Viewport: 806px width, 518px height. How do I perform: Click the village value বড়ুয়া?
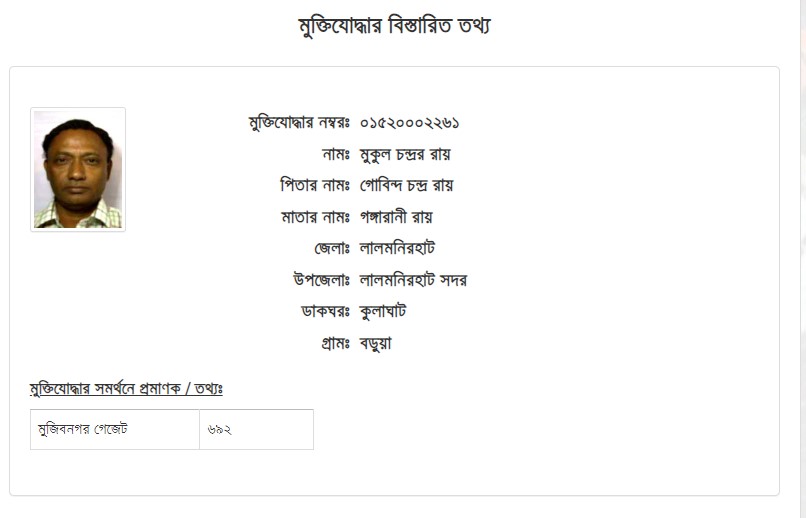coord(375,343)
